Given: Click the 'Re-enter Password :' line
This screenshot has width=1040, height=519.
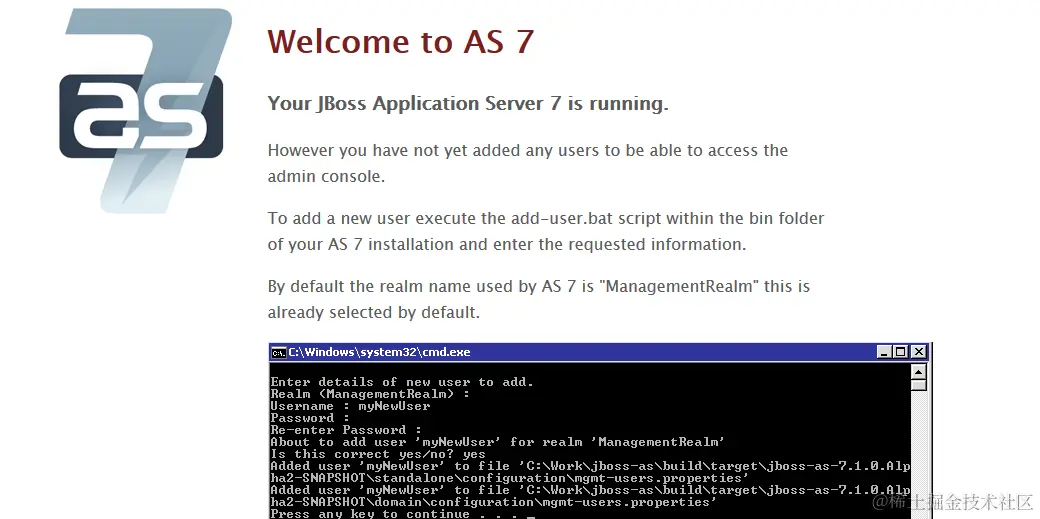Looking at the screenshot, I should point(346,430).
